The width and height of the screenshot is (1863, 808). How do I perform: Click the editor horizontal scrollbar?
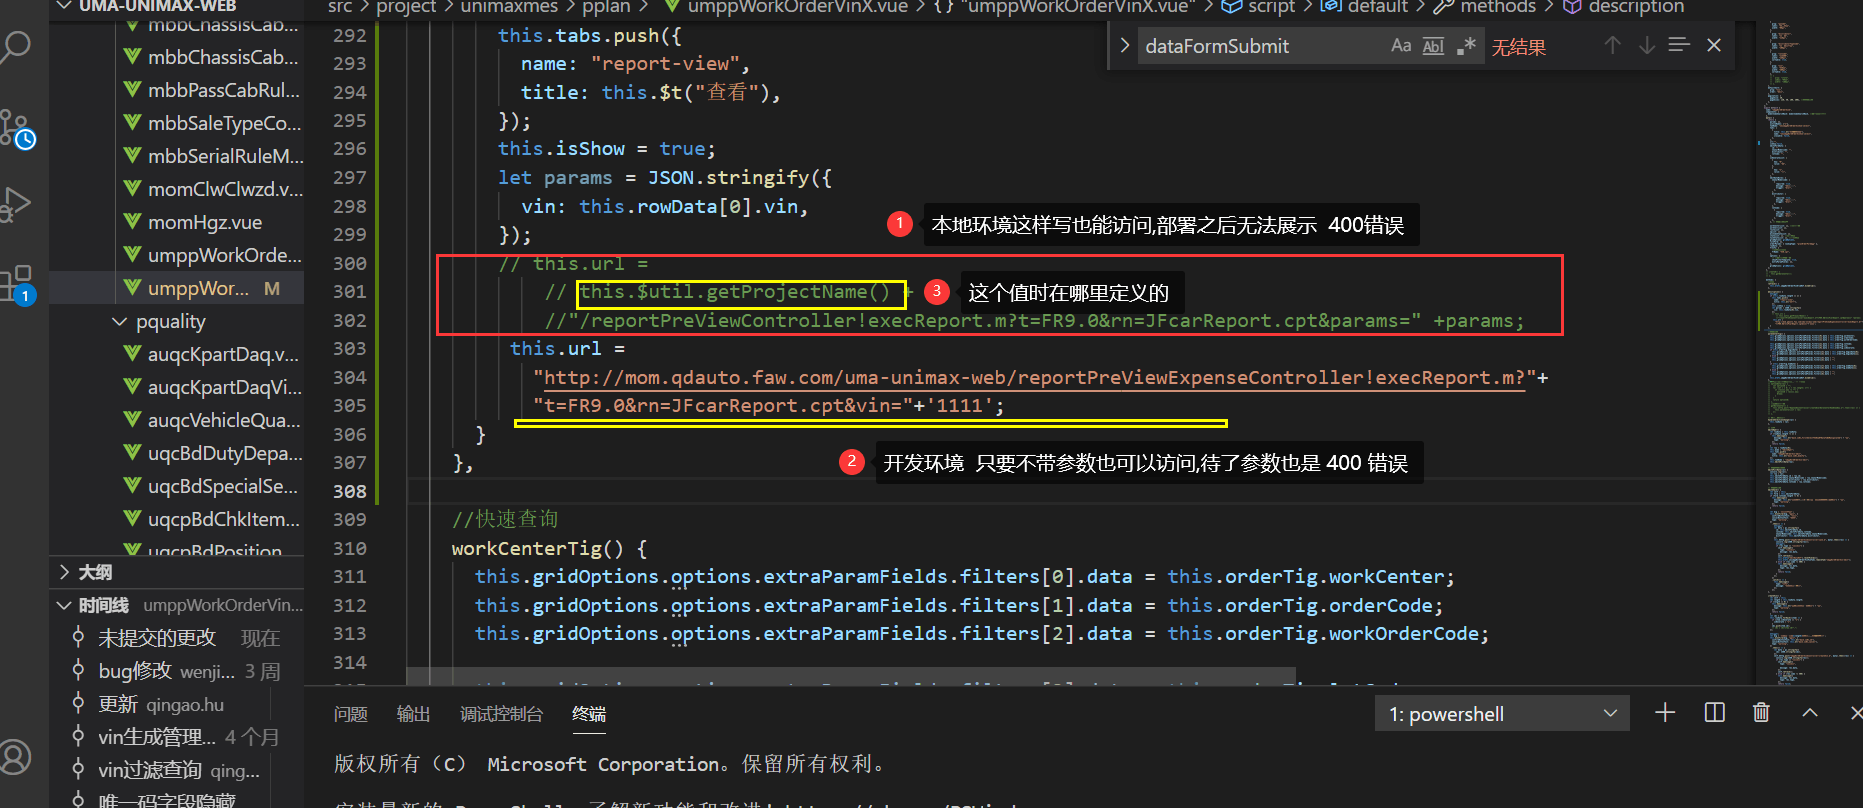pos(850,676)
